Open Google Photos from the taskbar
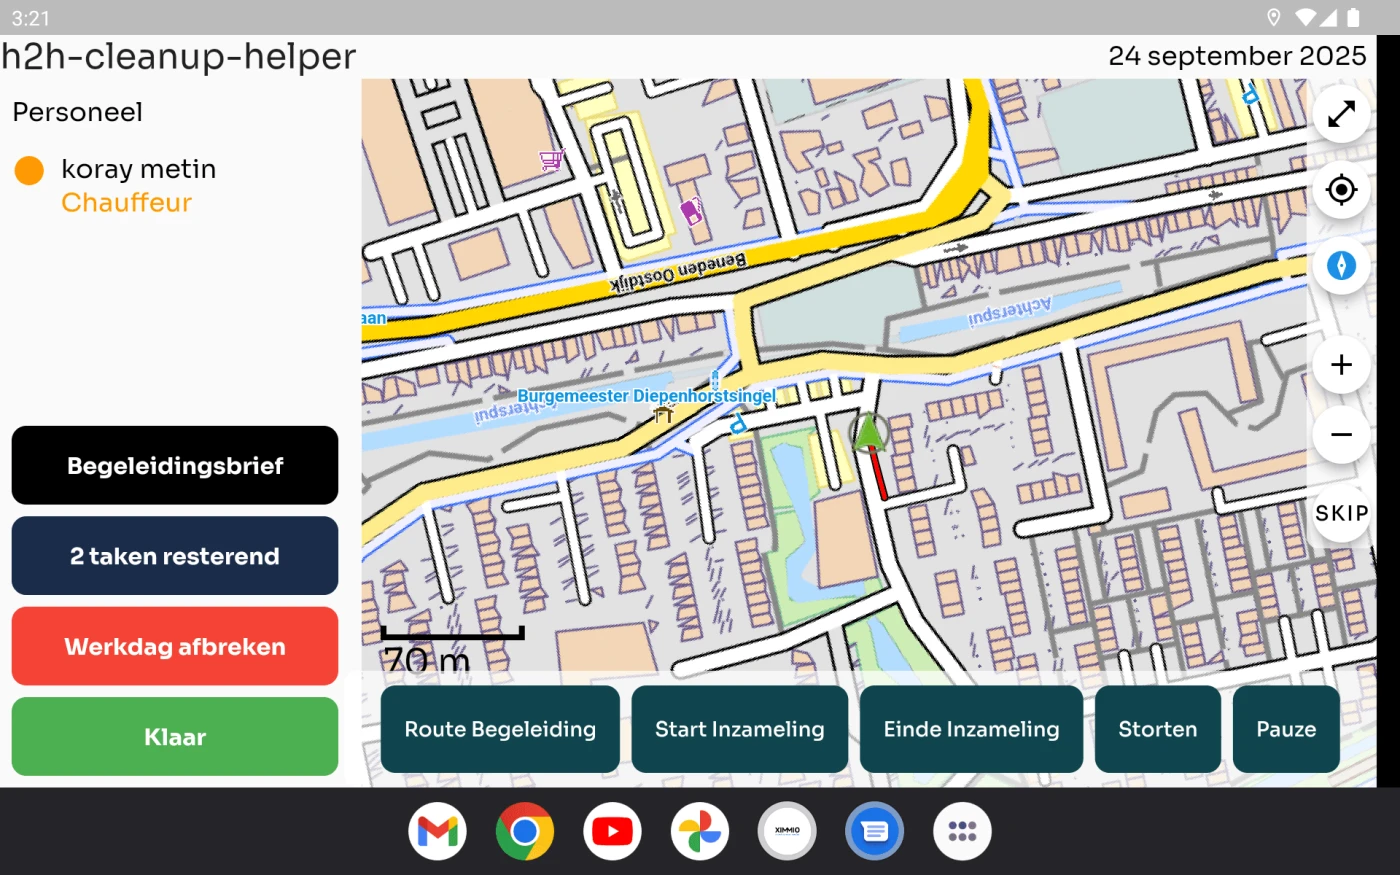 pyautogui.click(x=700, y=831)
